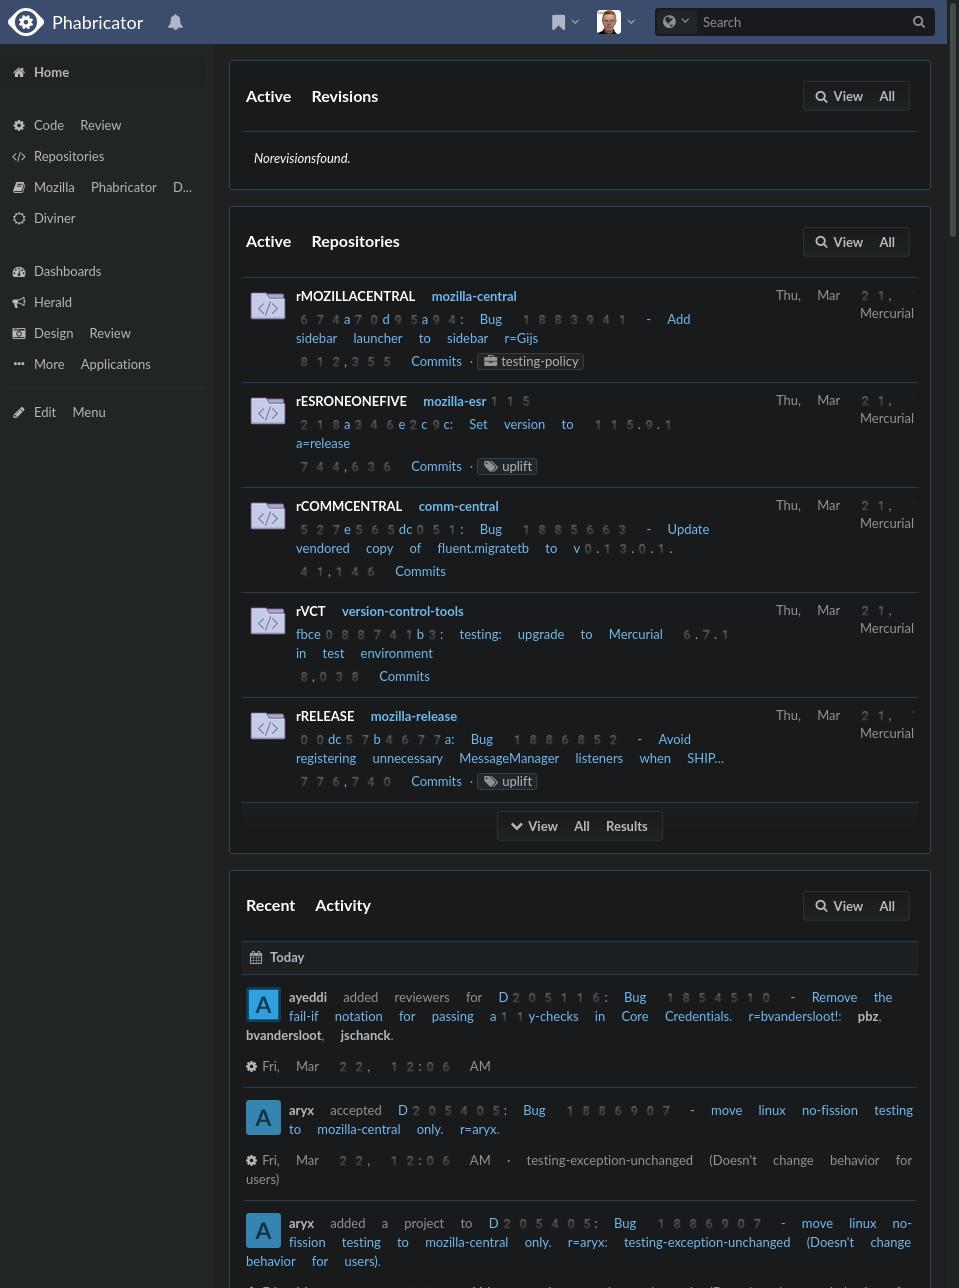Screen dimensions: 959x1288
Task: Open 744,636 Commits for mozilla-esr115
Action: pyautogui.click(x=381, y=466)
